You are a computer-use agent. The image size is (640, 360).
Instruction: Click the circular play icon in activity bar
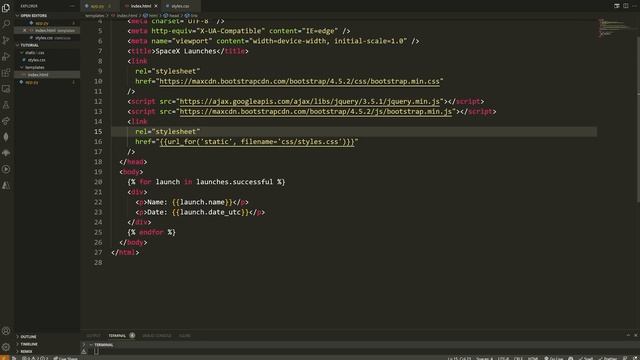6,169
